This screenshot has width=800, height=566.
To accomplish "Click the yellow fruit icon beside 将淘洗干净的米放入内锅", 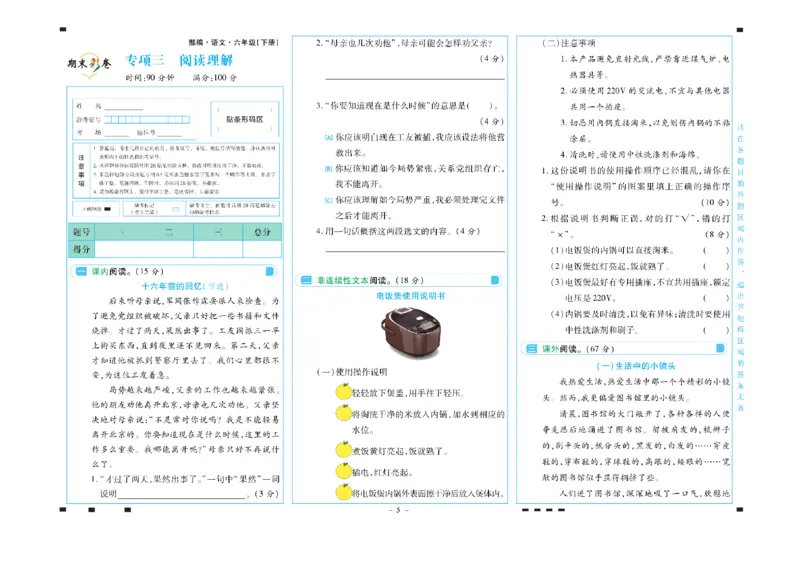I will [x=343, y=412].
